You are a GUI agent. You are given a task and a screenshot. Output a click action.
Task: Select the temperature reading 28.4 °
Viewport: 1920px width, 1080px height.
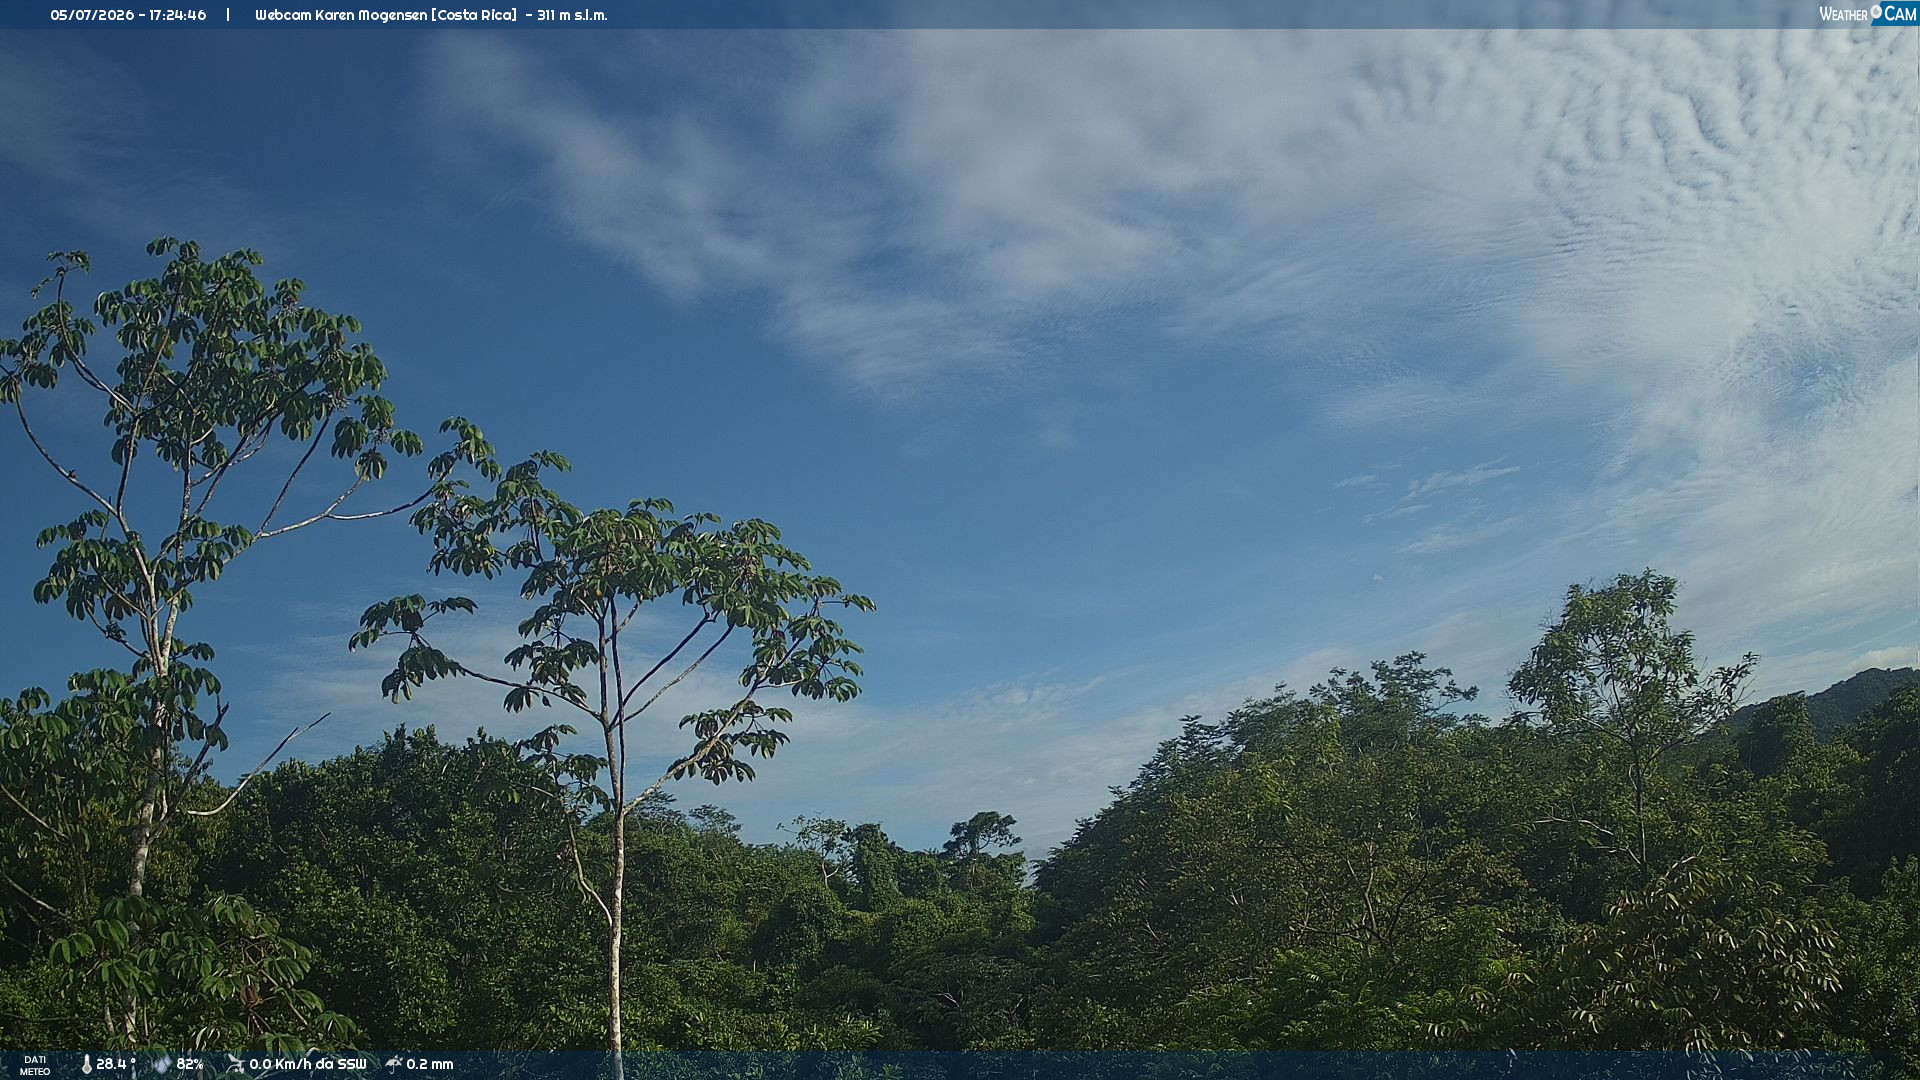[x=116, y=1064]
